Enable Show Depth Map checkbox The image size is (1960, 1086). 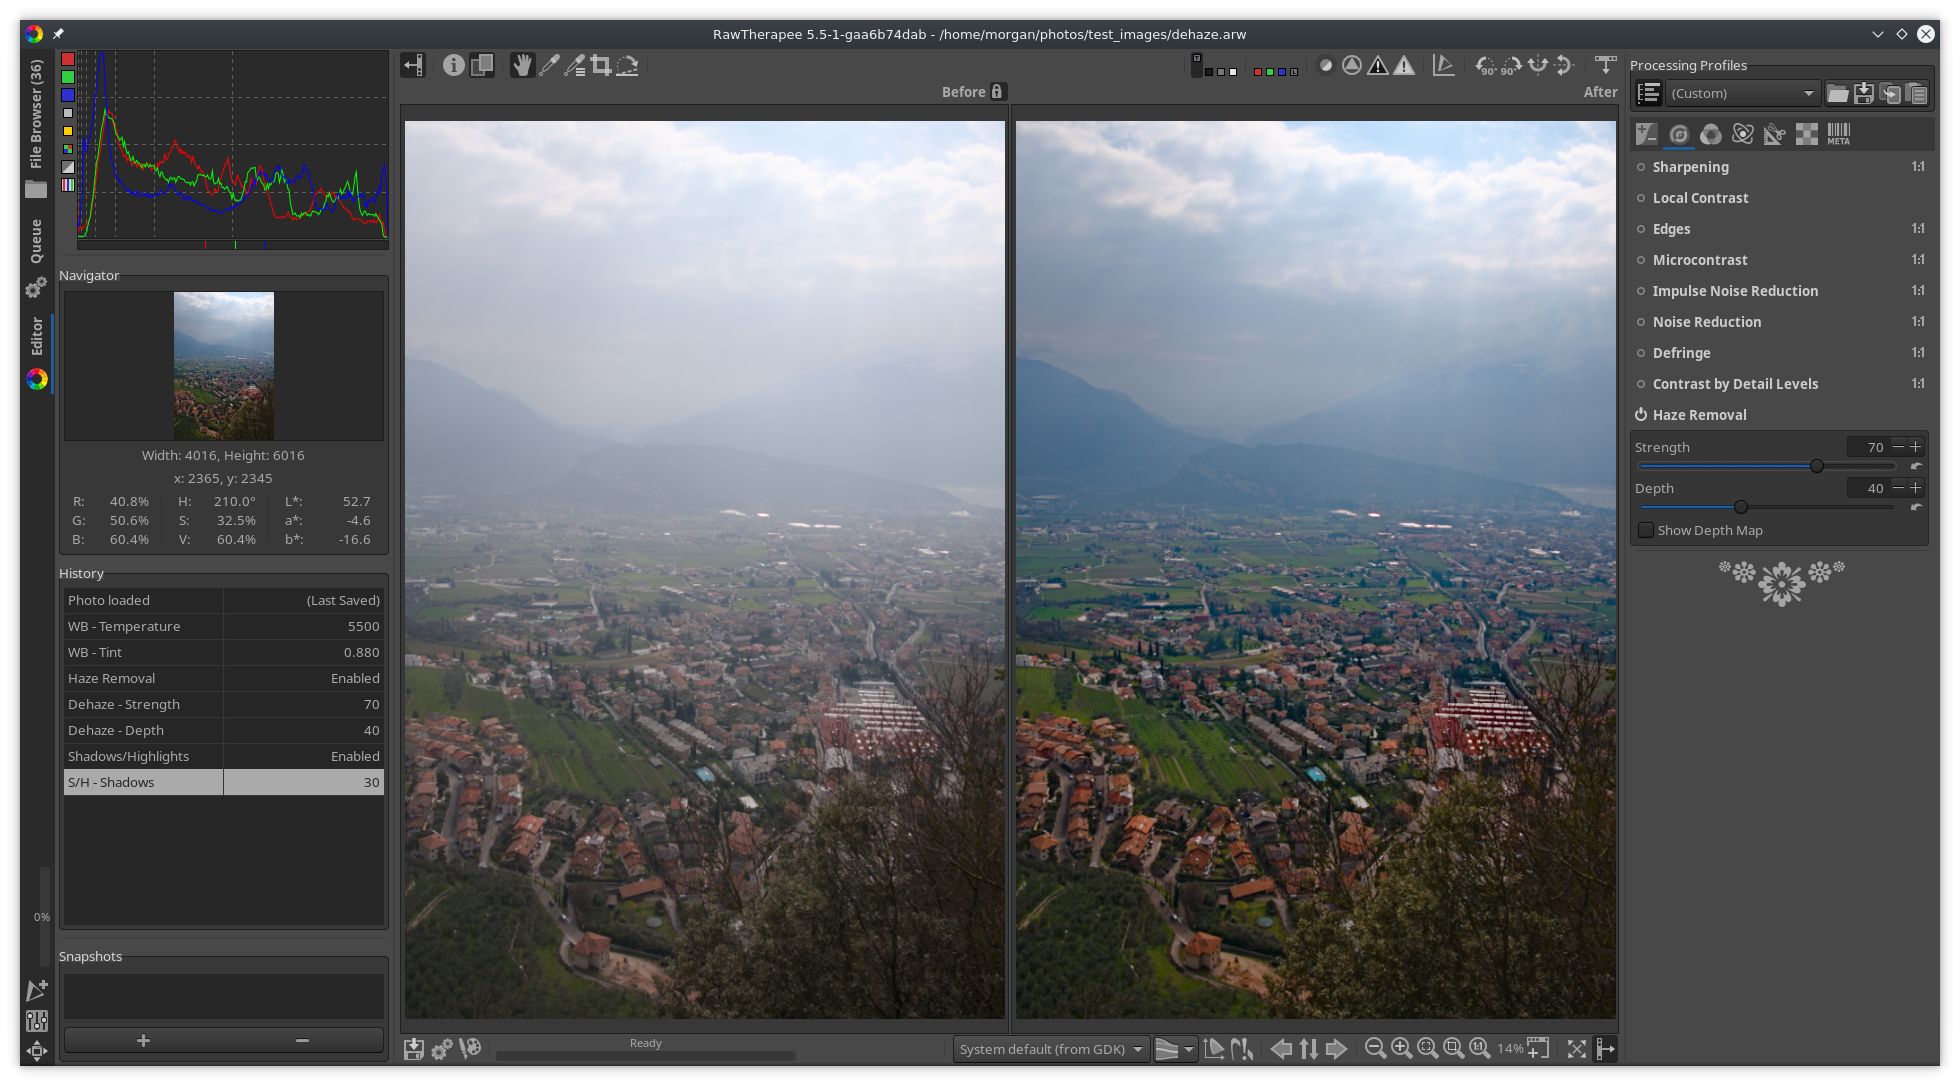pyautogui.click(x=1646, y=530)
